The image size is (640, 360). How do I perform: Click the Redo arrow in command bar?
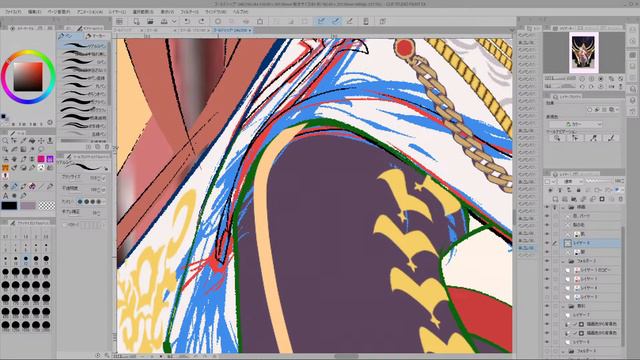pyautogui.click(x=201, y=21)
